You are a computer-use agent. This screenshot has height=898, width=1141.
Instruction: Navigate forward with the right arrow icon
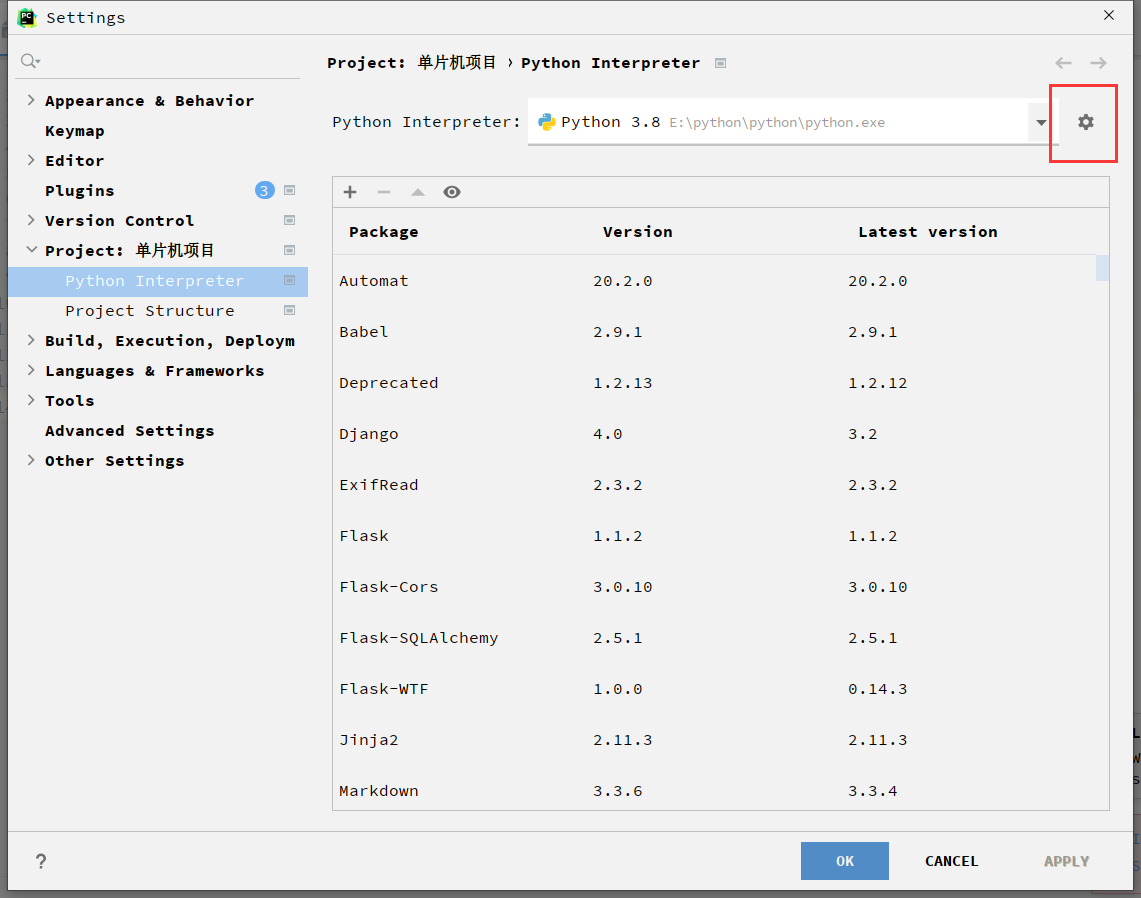[x=1098, y=62]
